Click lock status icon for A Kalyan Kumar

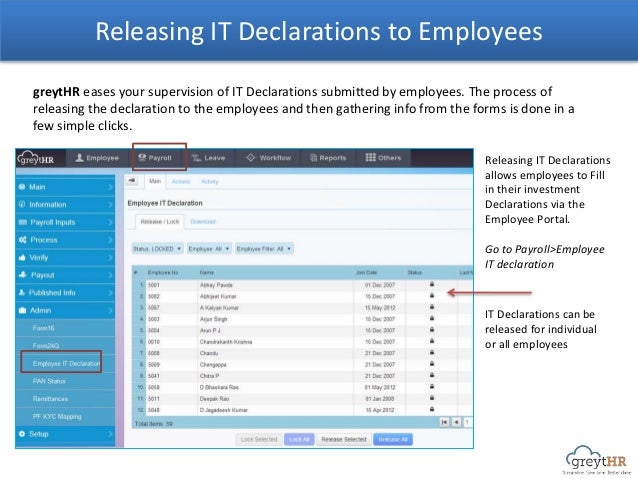pos(432,307)
